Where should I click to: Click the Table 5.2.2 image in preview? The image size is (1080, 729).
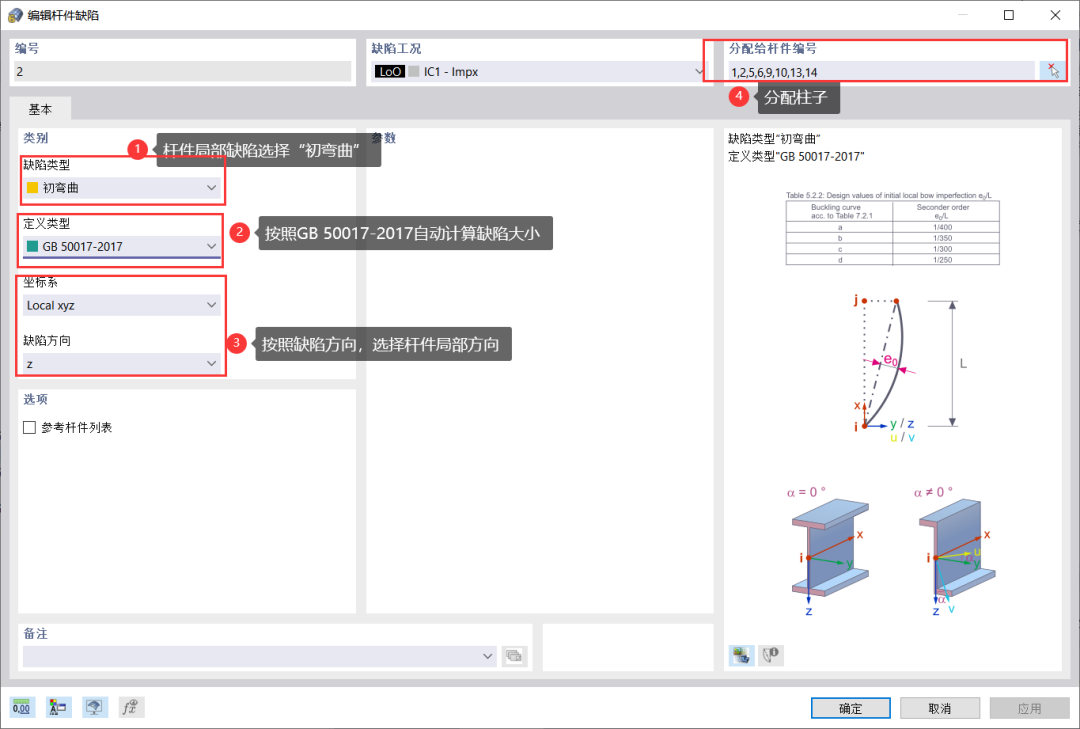tap(893, 229)
